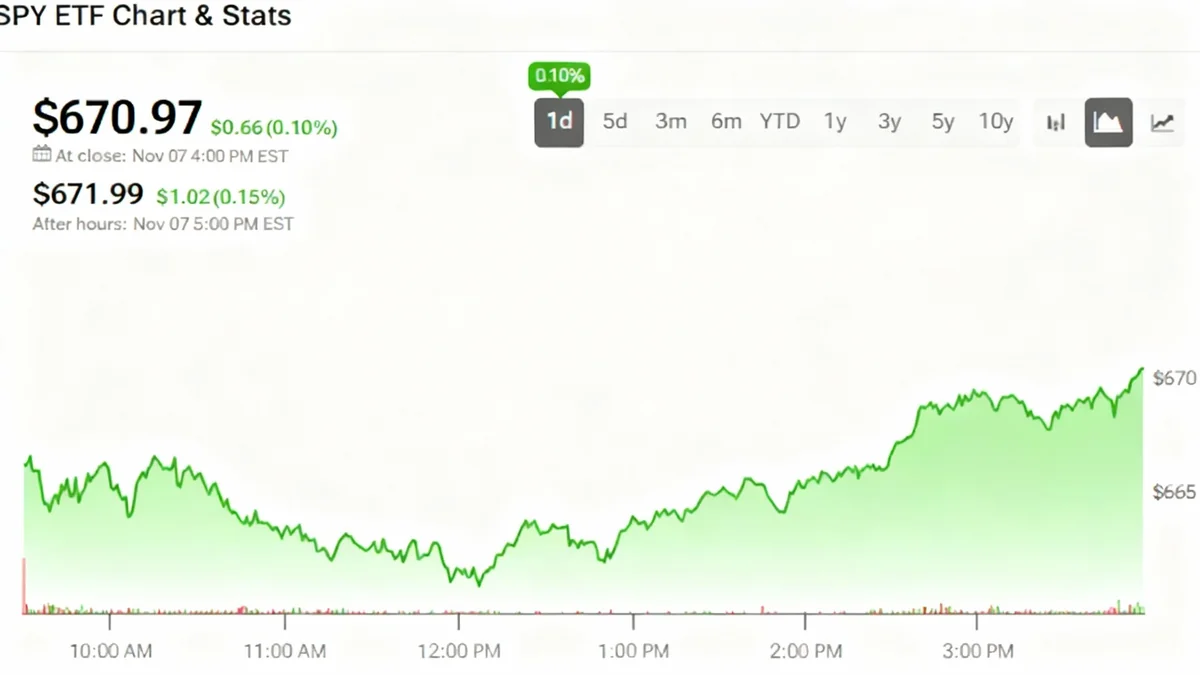The width and height of the screenshot is (1200, 675).
Task: Click the $670 axis label on the chart
Action: coord(1174,378)
